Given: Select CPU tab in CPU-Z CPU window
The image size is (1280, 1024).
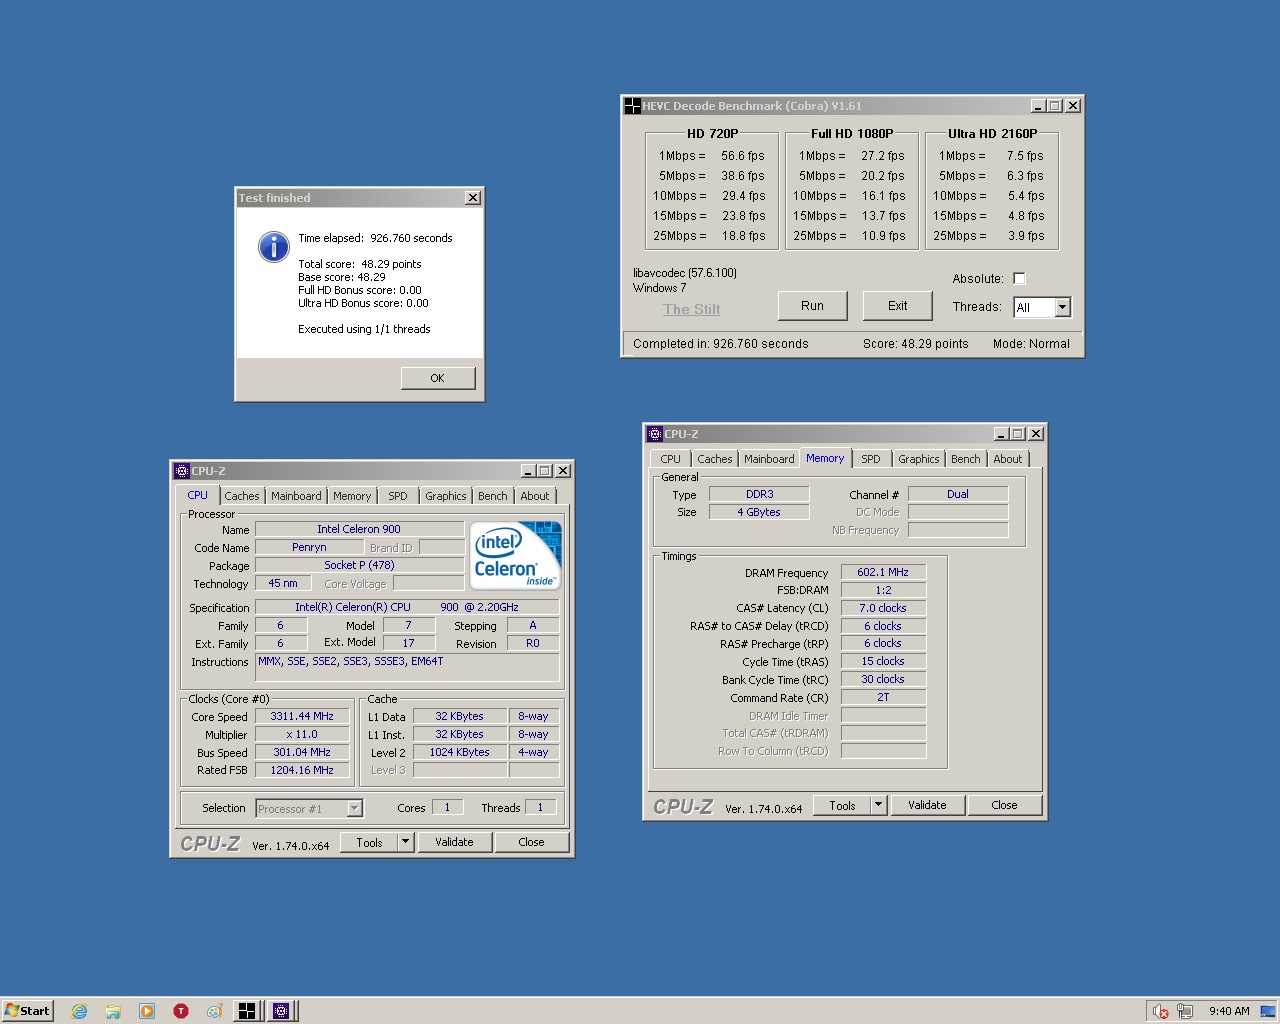Looking at the screenshot, I should 198,495.
